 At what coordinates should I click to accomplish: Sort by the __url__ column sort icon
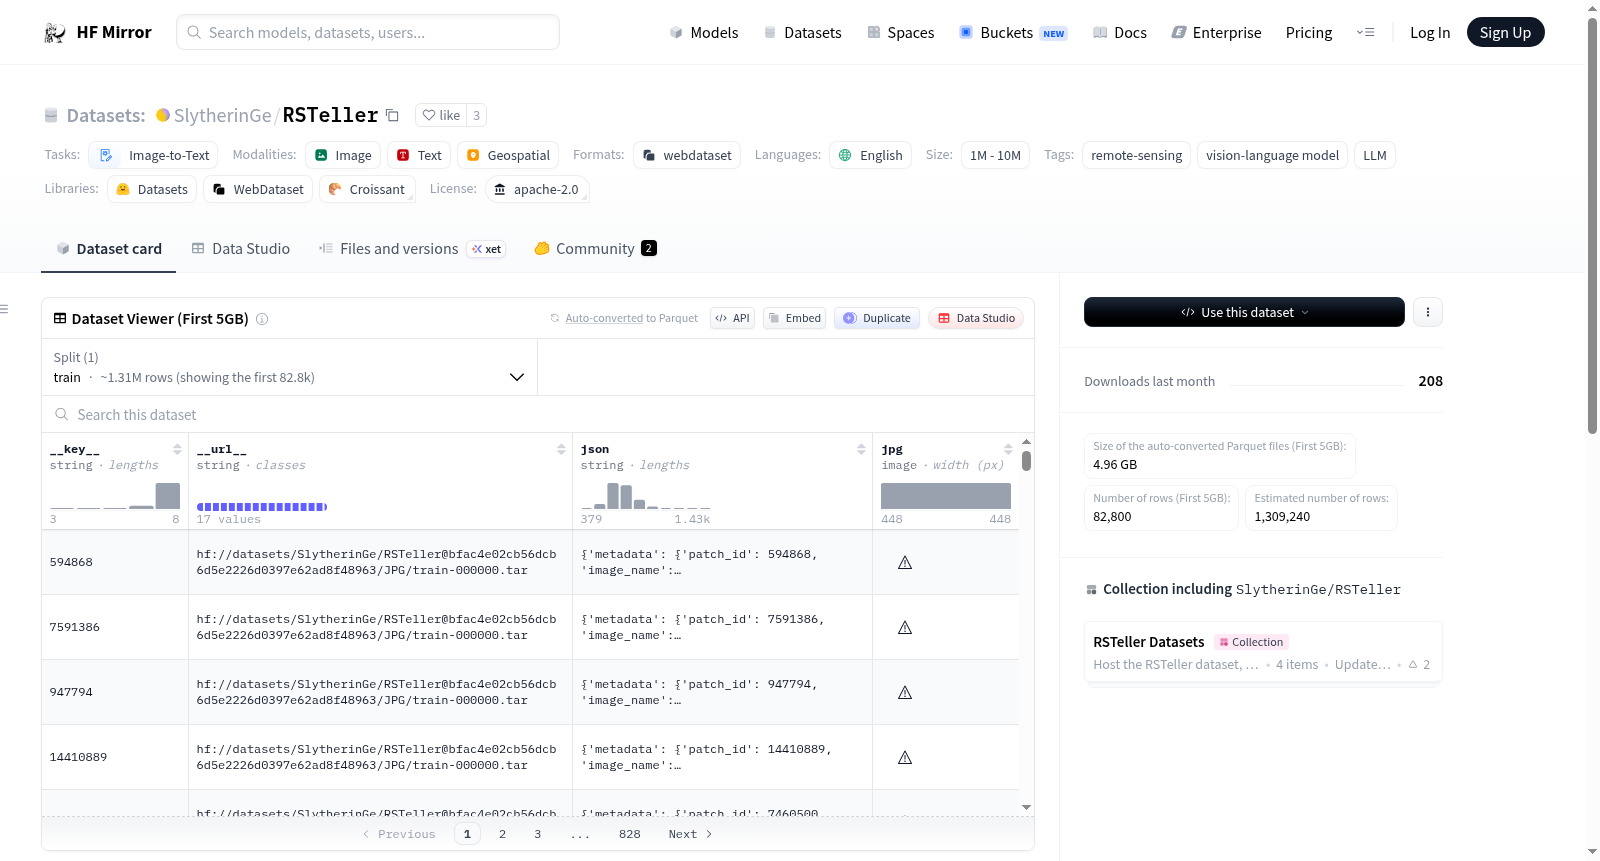pyautogui.click(x=561, y=449)
